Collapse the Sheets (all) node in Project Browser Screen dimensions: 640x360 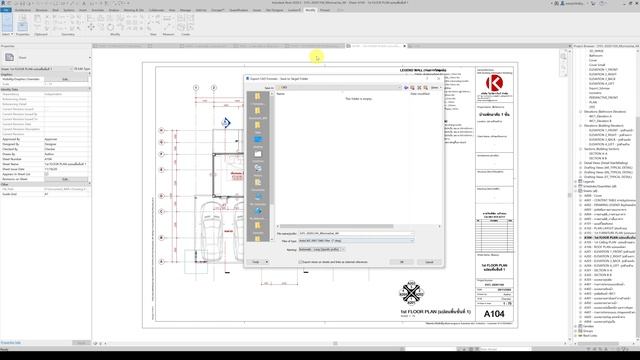click(576, 191)
